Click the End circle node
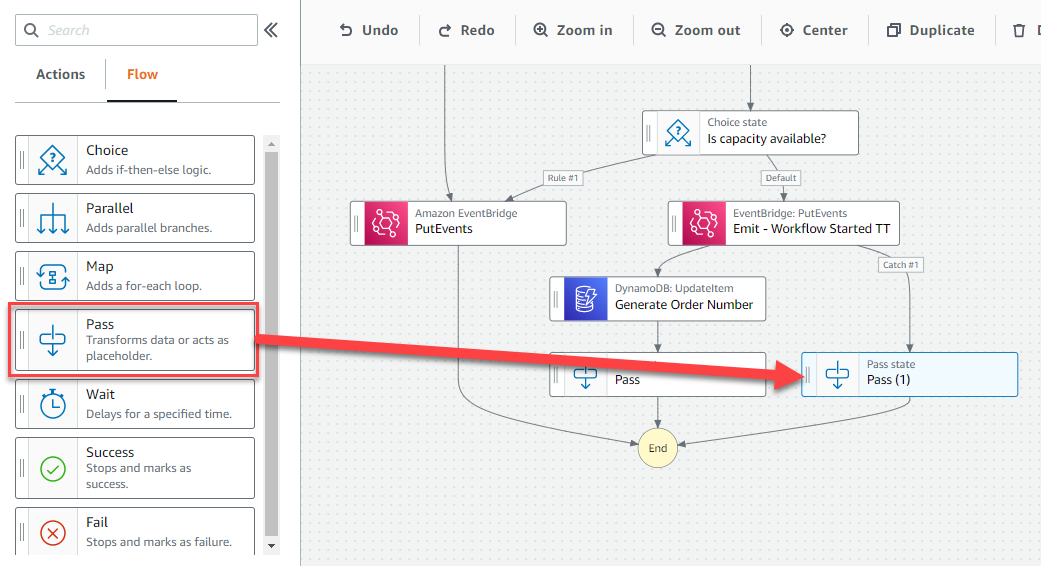The height and width of the screenshot is (566, 1041). [657, 448]
